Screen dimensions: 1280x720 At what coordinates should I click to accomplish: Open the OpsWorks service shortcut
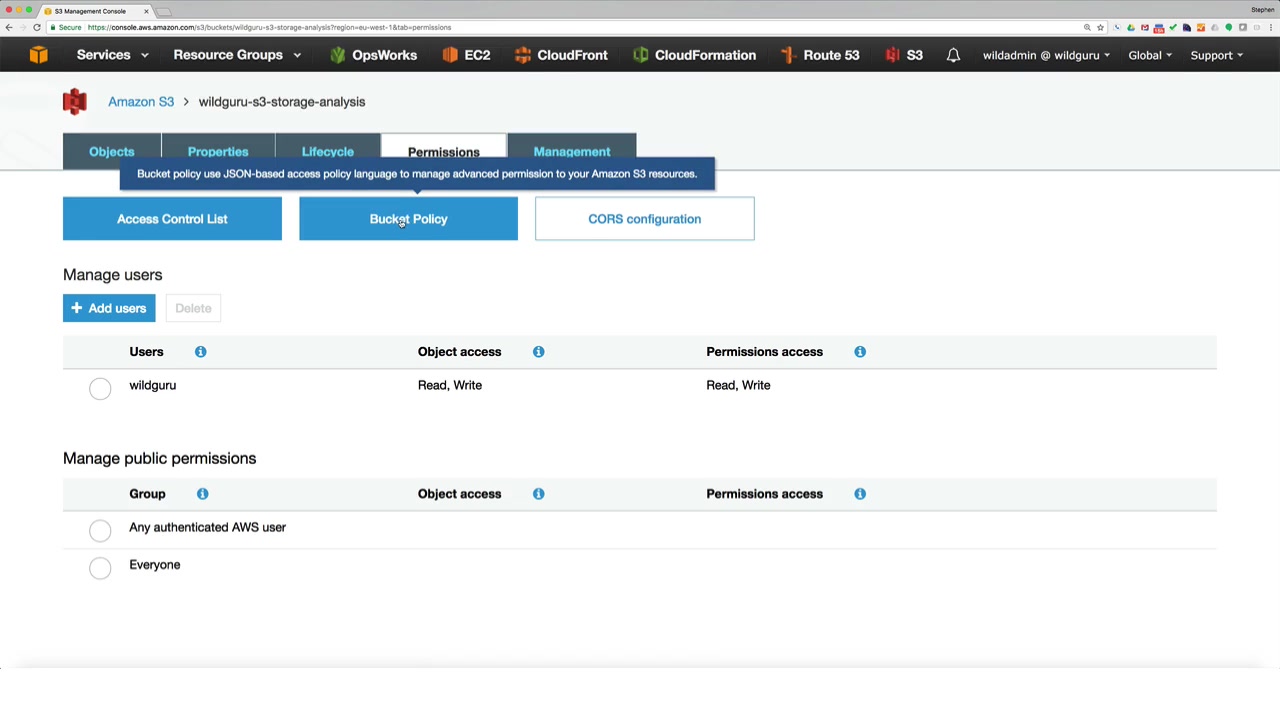[373, 55]
